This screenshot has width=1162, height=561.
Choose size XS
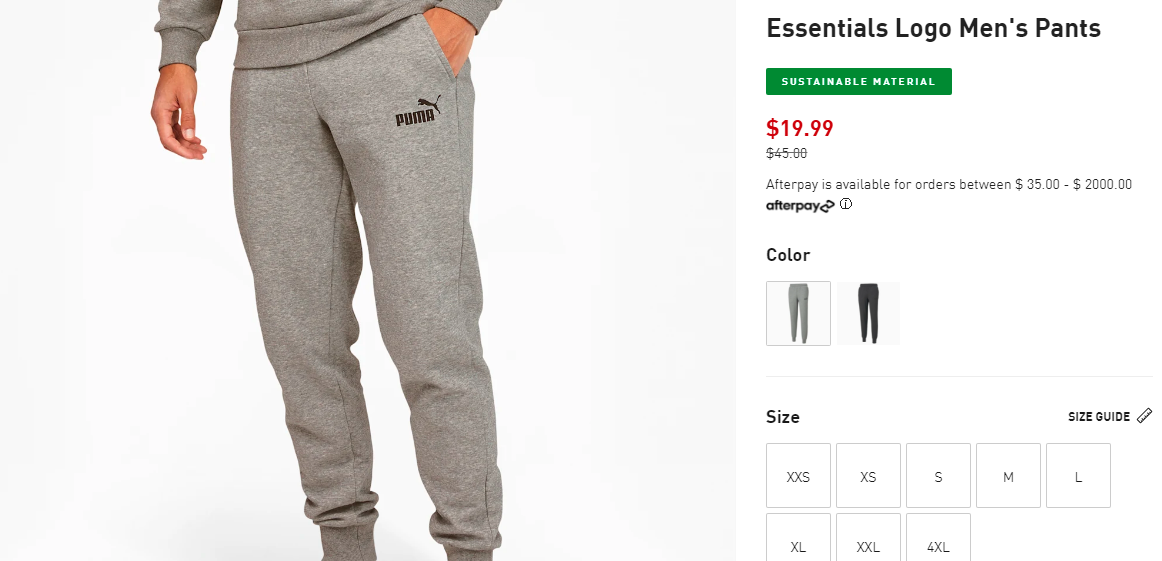(x=869, y=476)
